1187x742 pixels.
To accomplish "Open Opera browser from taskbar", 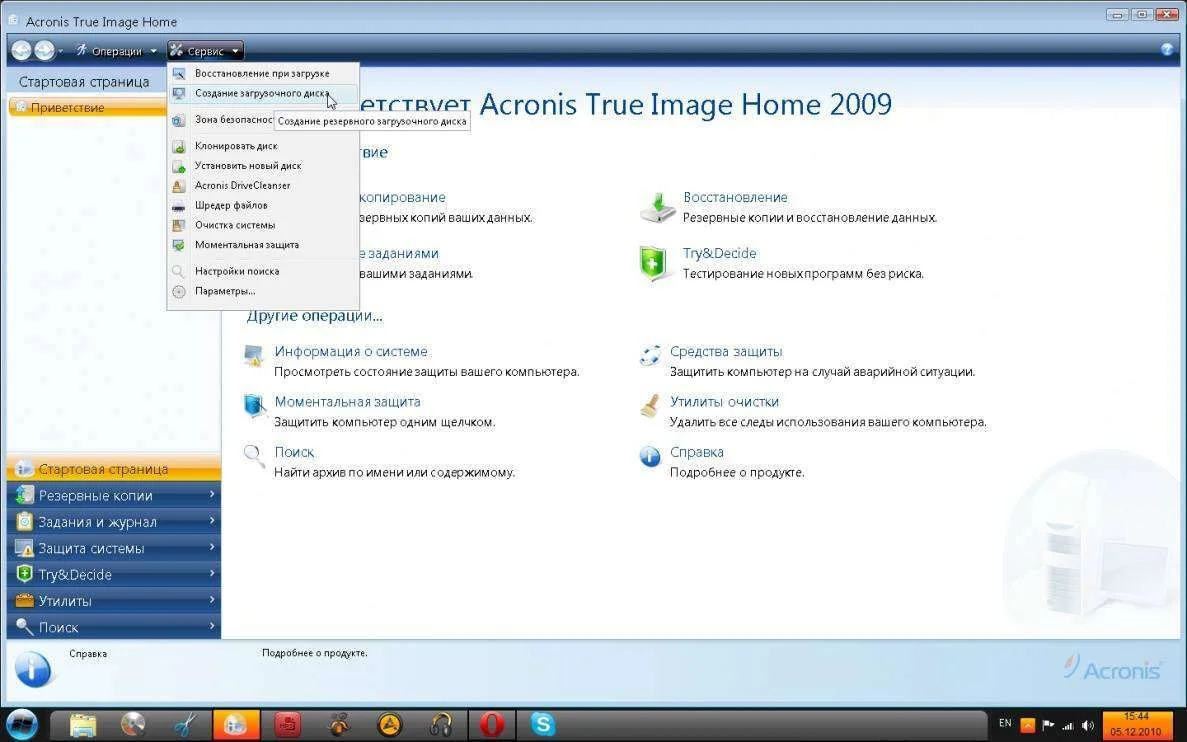I will click(x=492, y=725).
